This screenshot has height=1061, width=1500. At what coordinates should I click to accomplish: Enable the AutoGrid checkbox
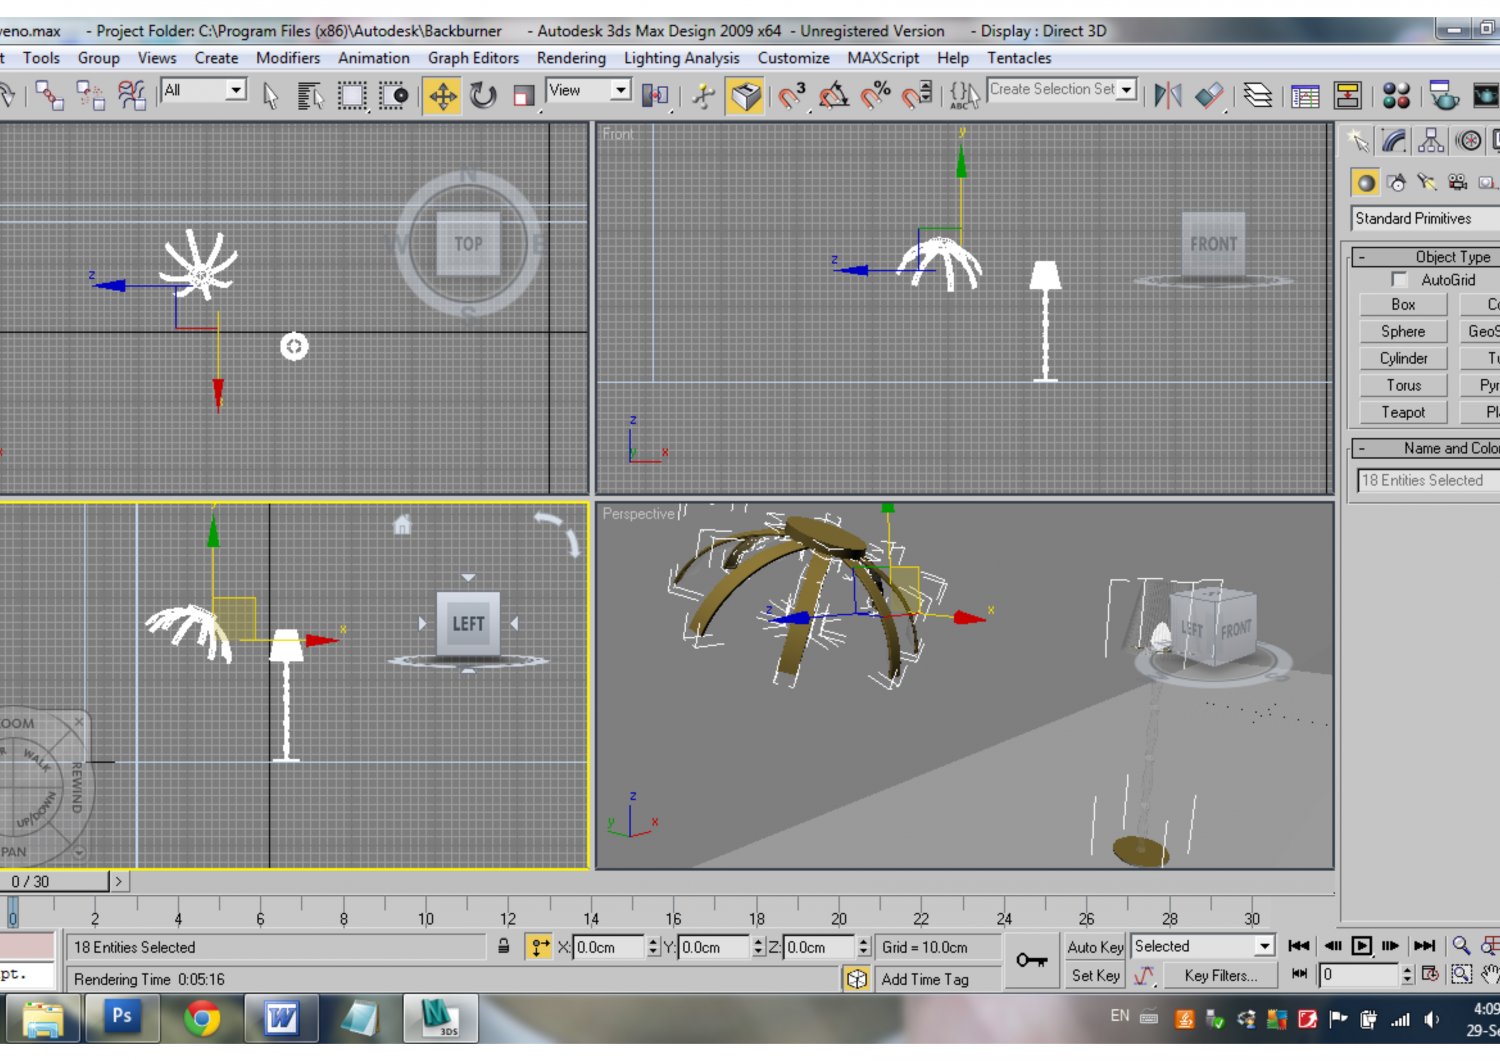[x=1398, y=280]
